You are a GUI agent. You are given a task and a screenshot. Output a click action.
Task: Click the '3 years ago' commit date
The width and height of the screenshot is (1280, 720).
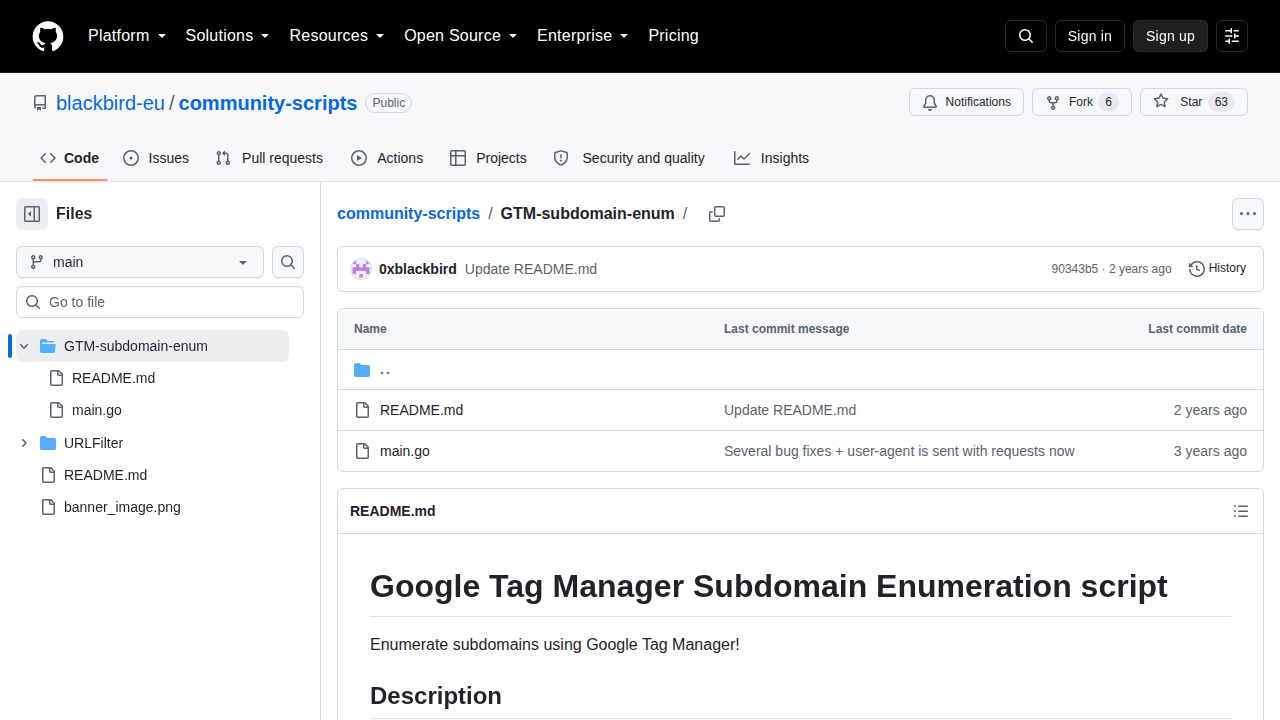[x=1210, y=451]
